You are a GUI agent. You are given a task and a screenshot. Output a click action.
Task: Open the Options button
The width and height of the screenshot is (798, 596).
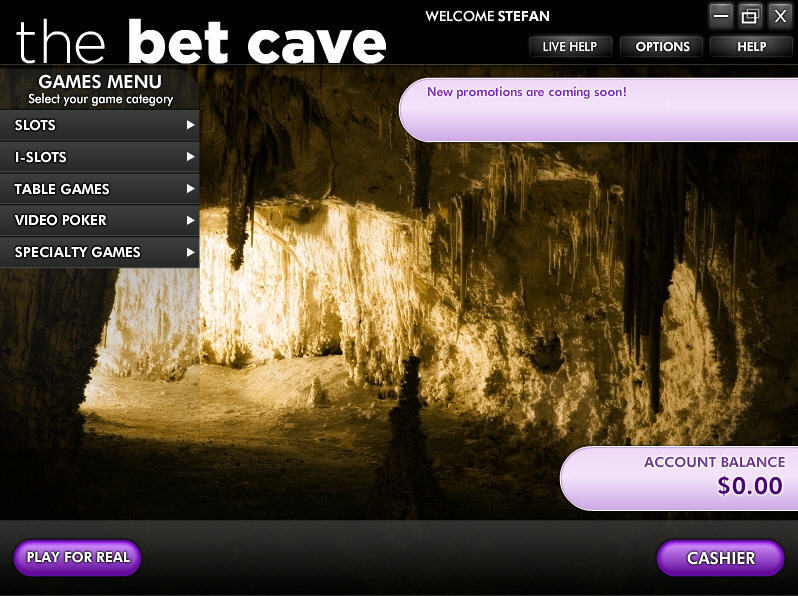[662, 46]
